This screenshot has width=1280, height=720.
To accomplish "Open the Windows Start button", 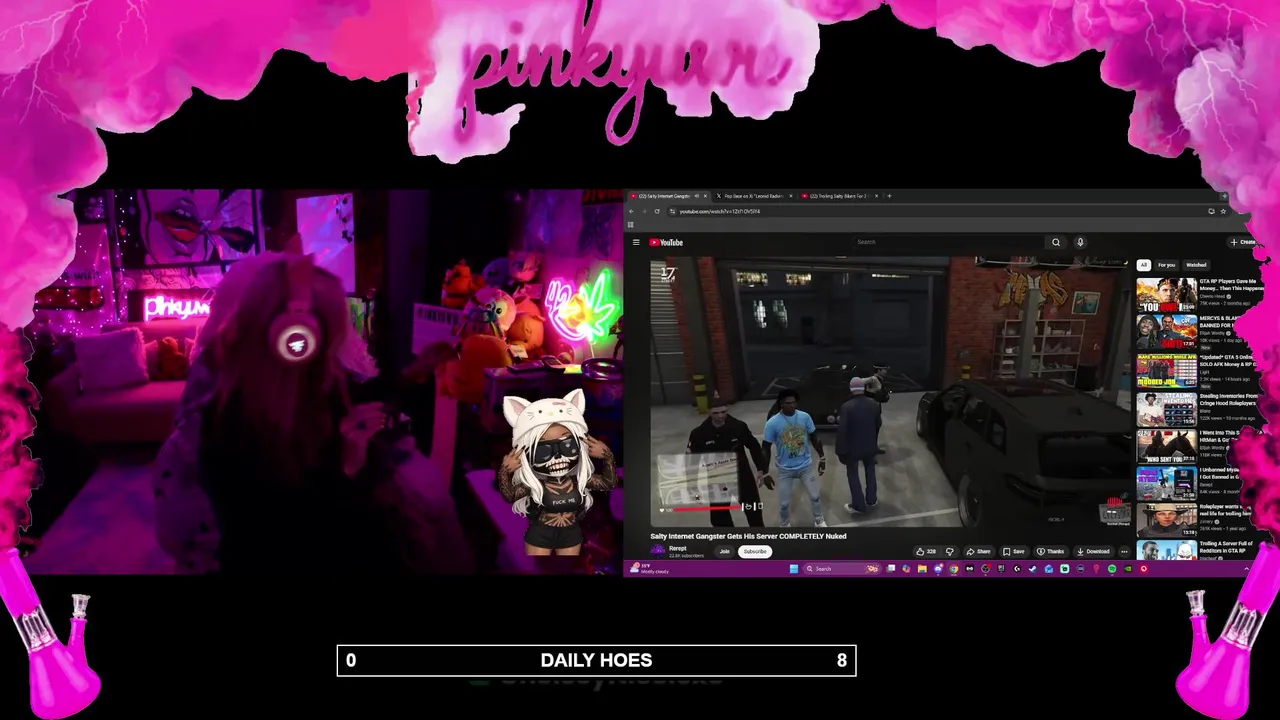I will (x=794, y=569).
